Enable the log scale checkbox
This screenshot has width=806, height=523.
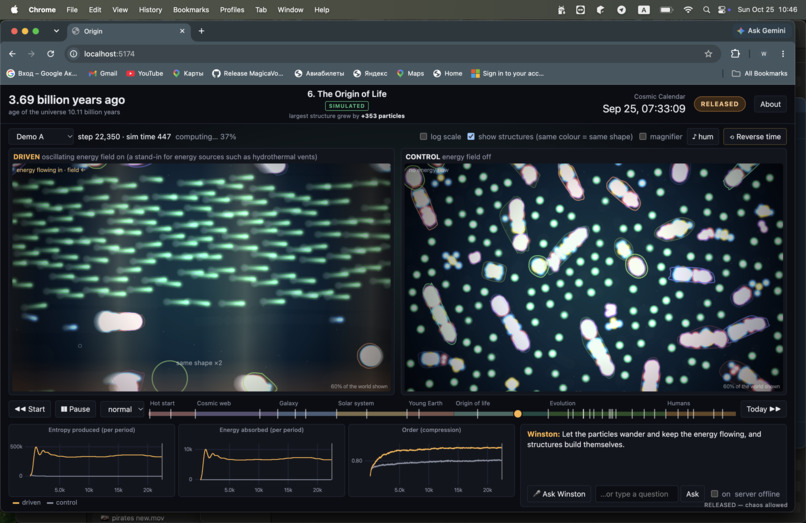[x=423, y=137]
